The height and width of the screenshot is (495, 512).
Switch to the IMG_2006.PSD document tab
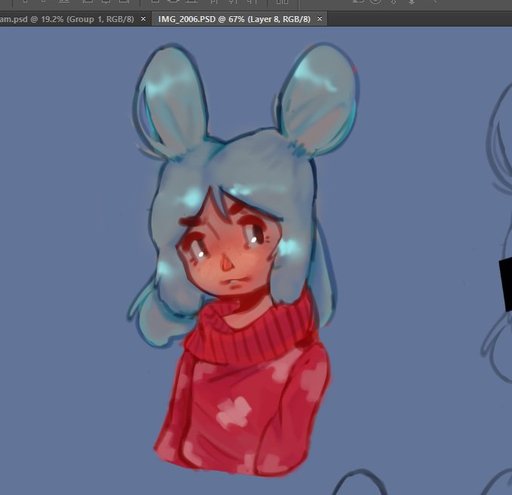click(234, 19)
